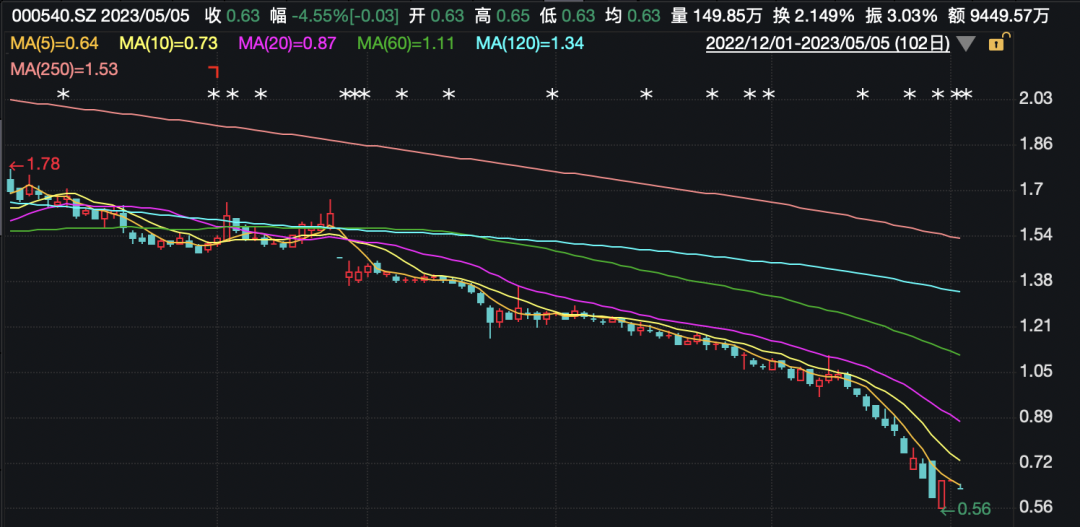Open the date range dropdown triangle
The image size is (1080, 527).
tap(965, 44)
